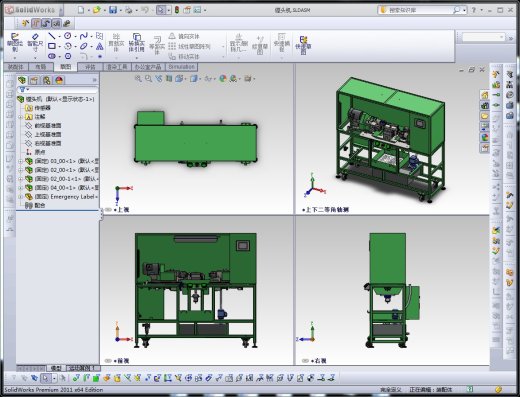Click the Convert Entities button
The height and width of the screenshot is (397, 520).
(x=136, y=43)
